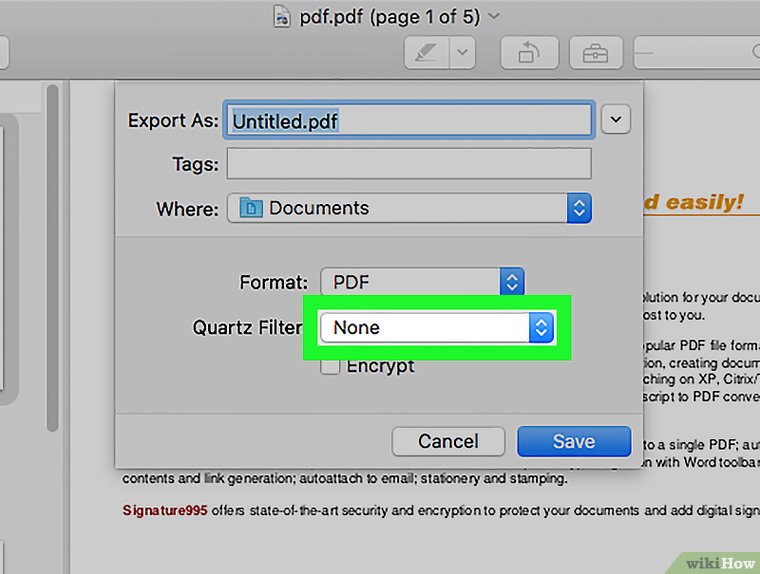
Task: Click the Documents folder icon
Action: [250, 208]
